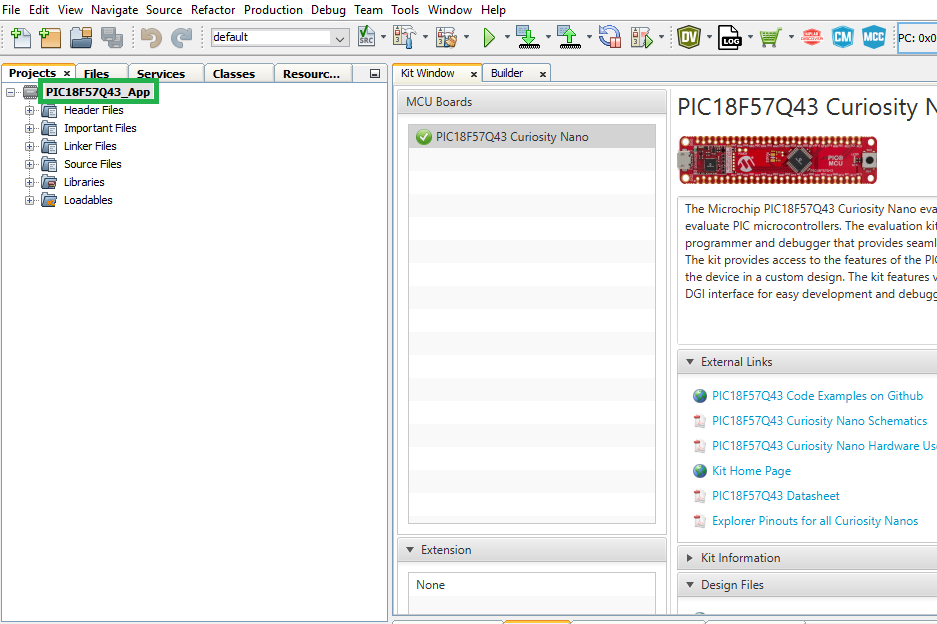937x624 pixels.
Task: Click the CM toolbar icon
Action: [843, 38]
